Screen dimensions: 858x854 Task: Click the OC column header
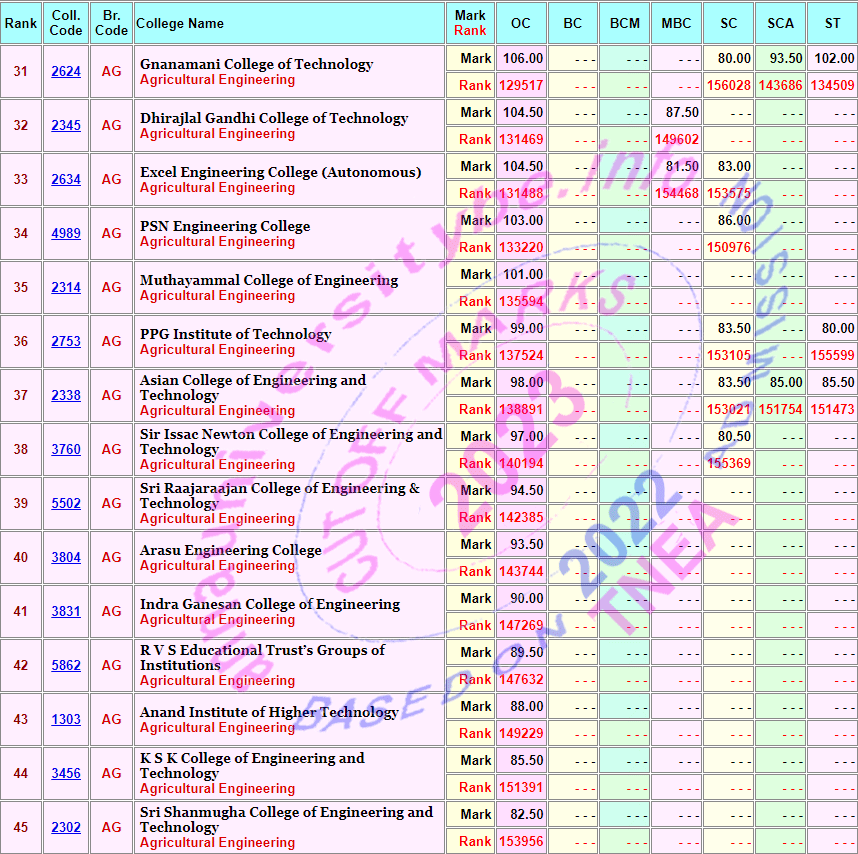tap(521, 23)
